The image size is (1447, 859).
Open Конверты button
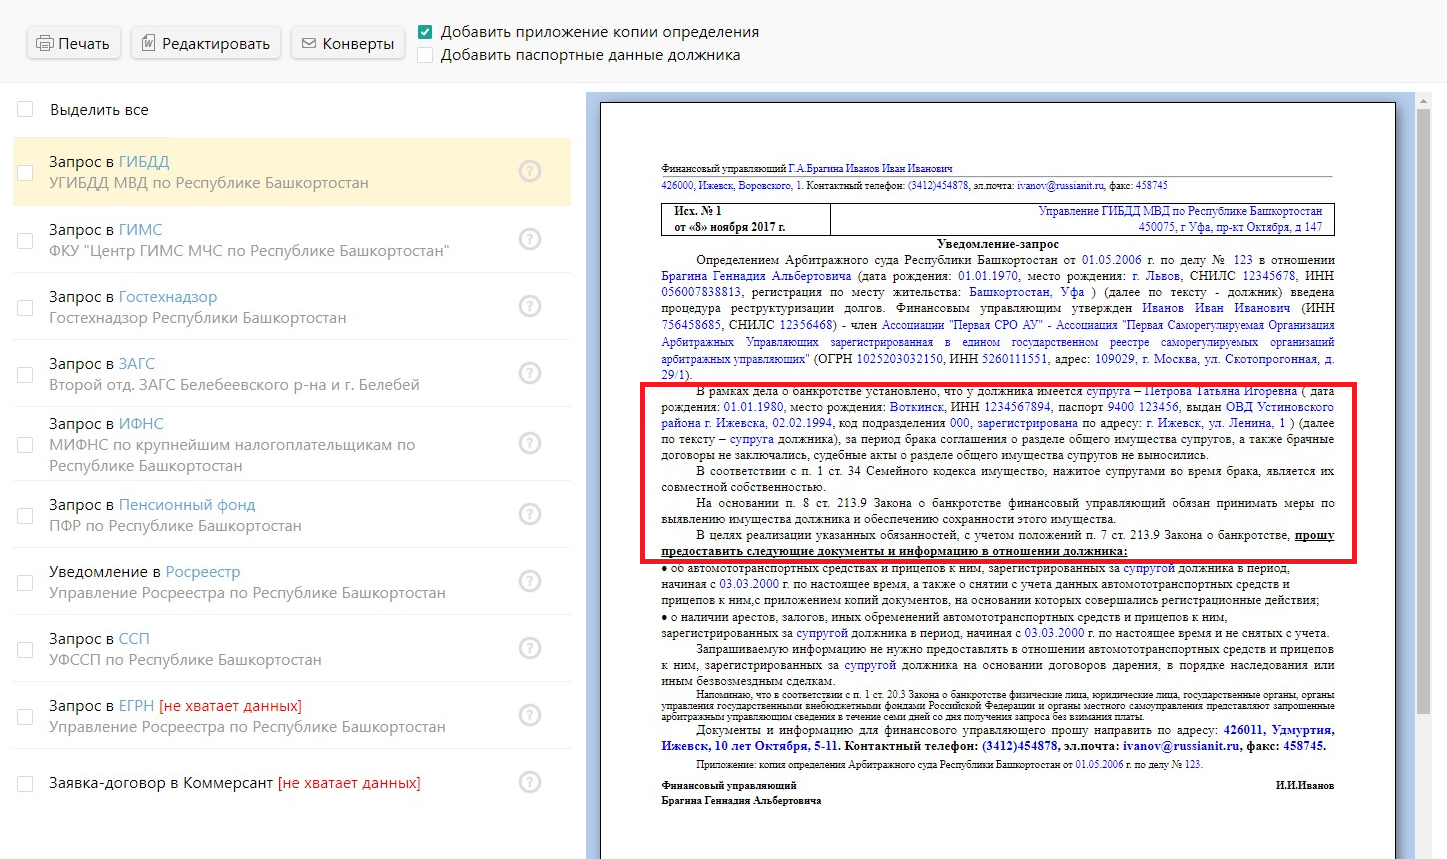click(348, 44)
